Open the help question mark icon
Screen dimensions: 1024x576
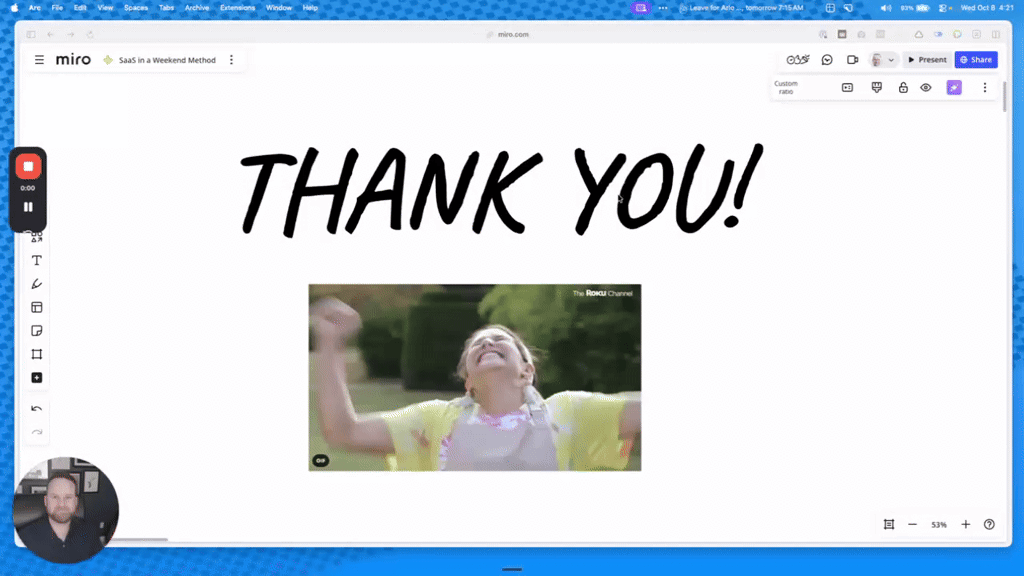(x=989, y=524)
